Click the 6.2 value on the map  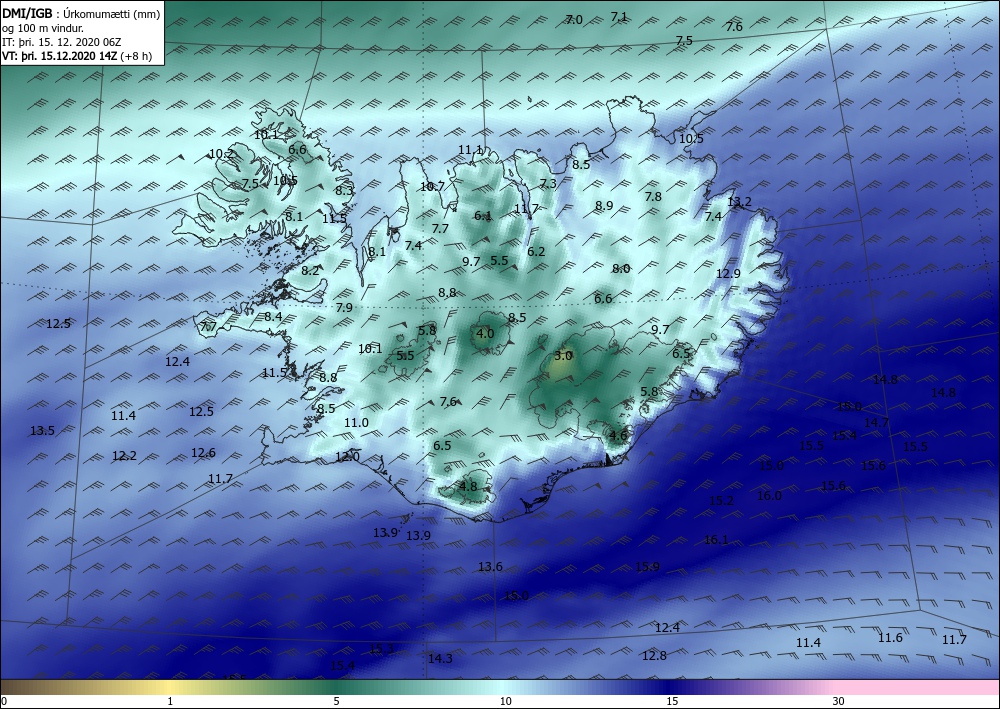coord(536,252)
